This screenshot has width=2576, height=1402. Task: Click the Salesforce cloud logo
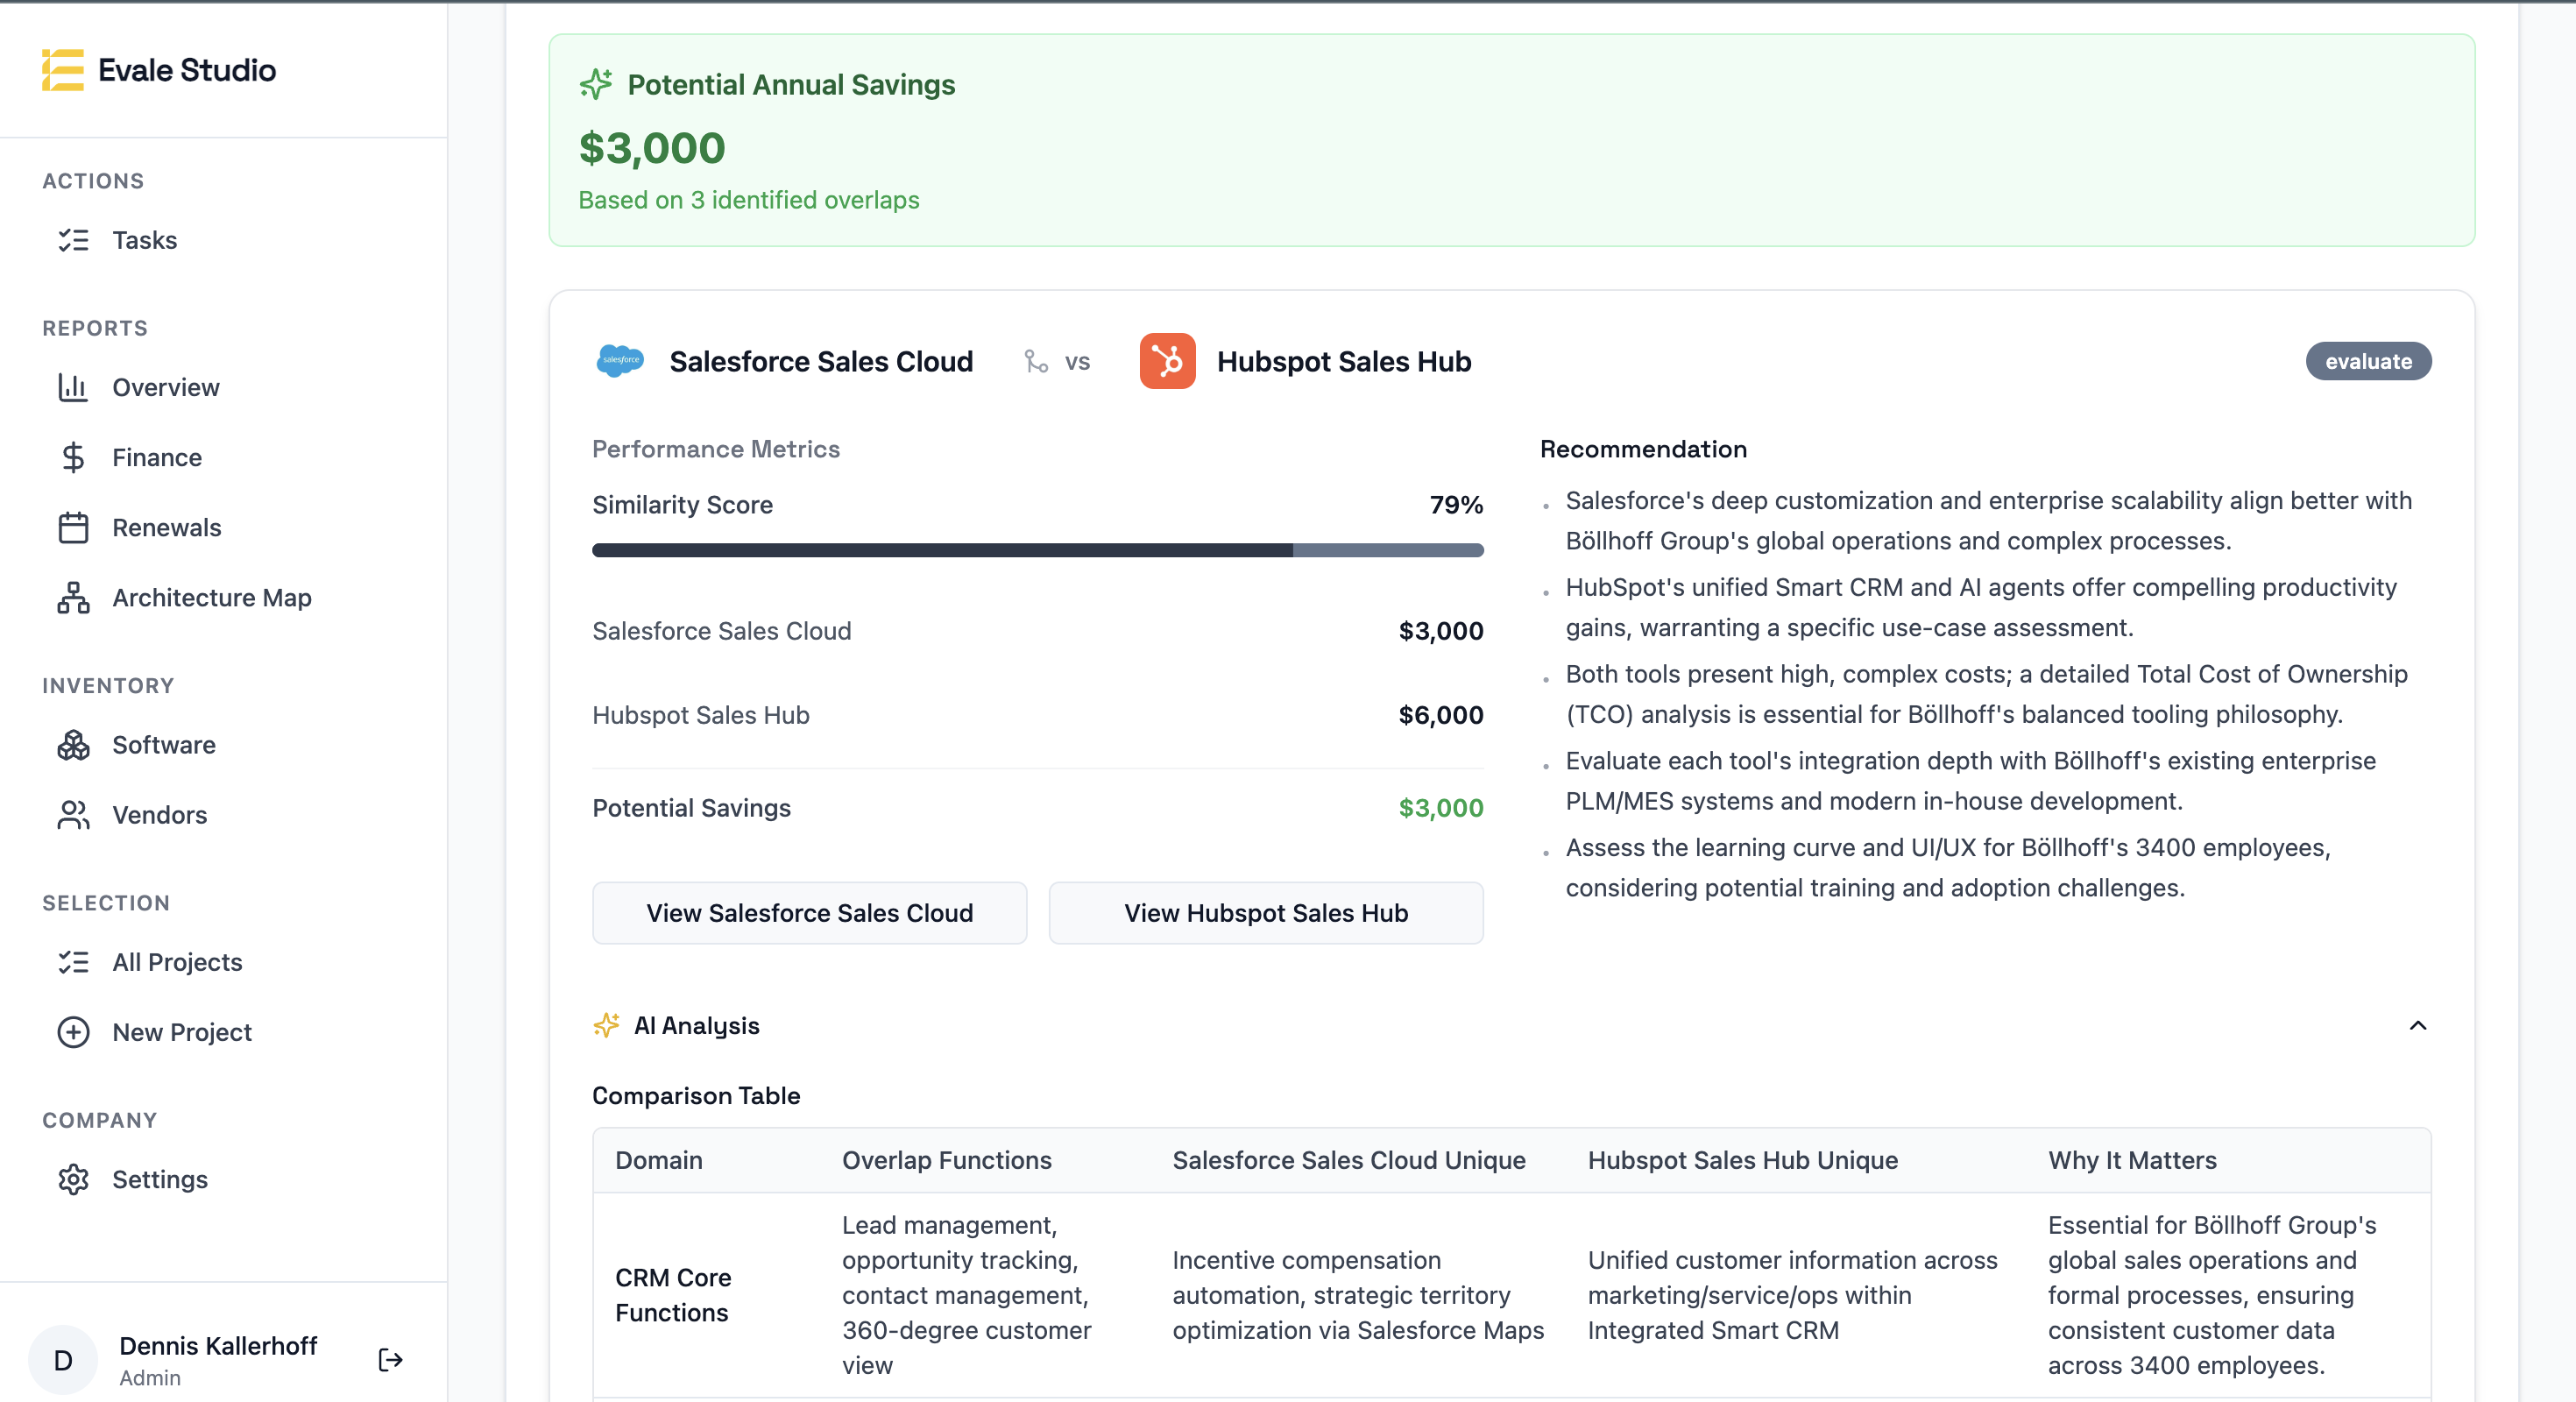pos(620,361)
